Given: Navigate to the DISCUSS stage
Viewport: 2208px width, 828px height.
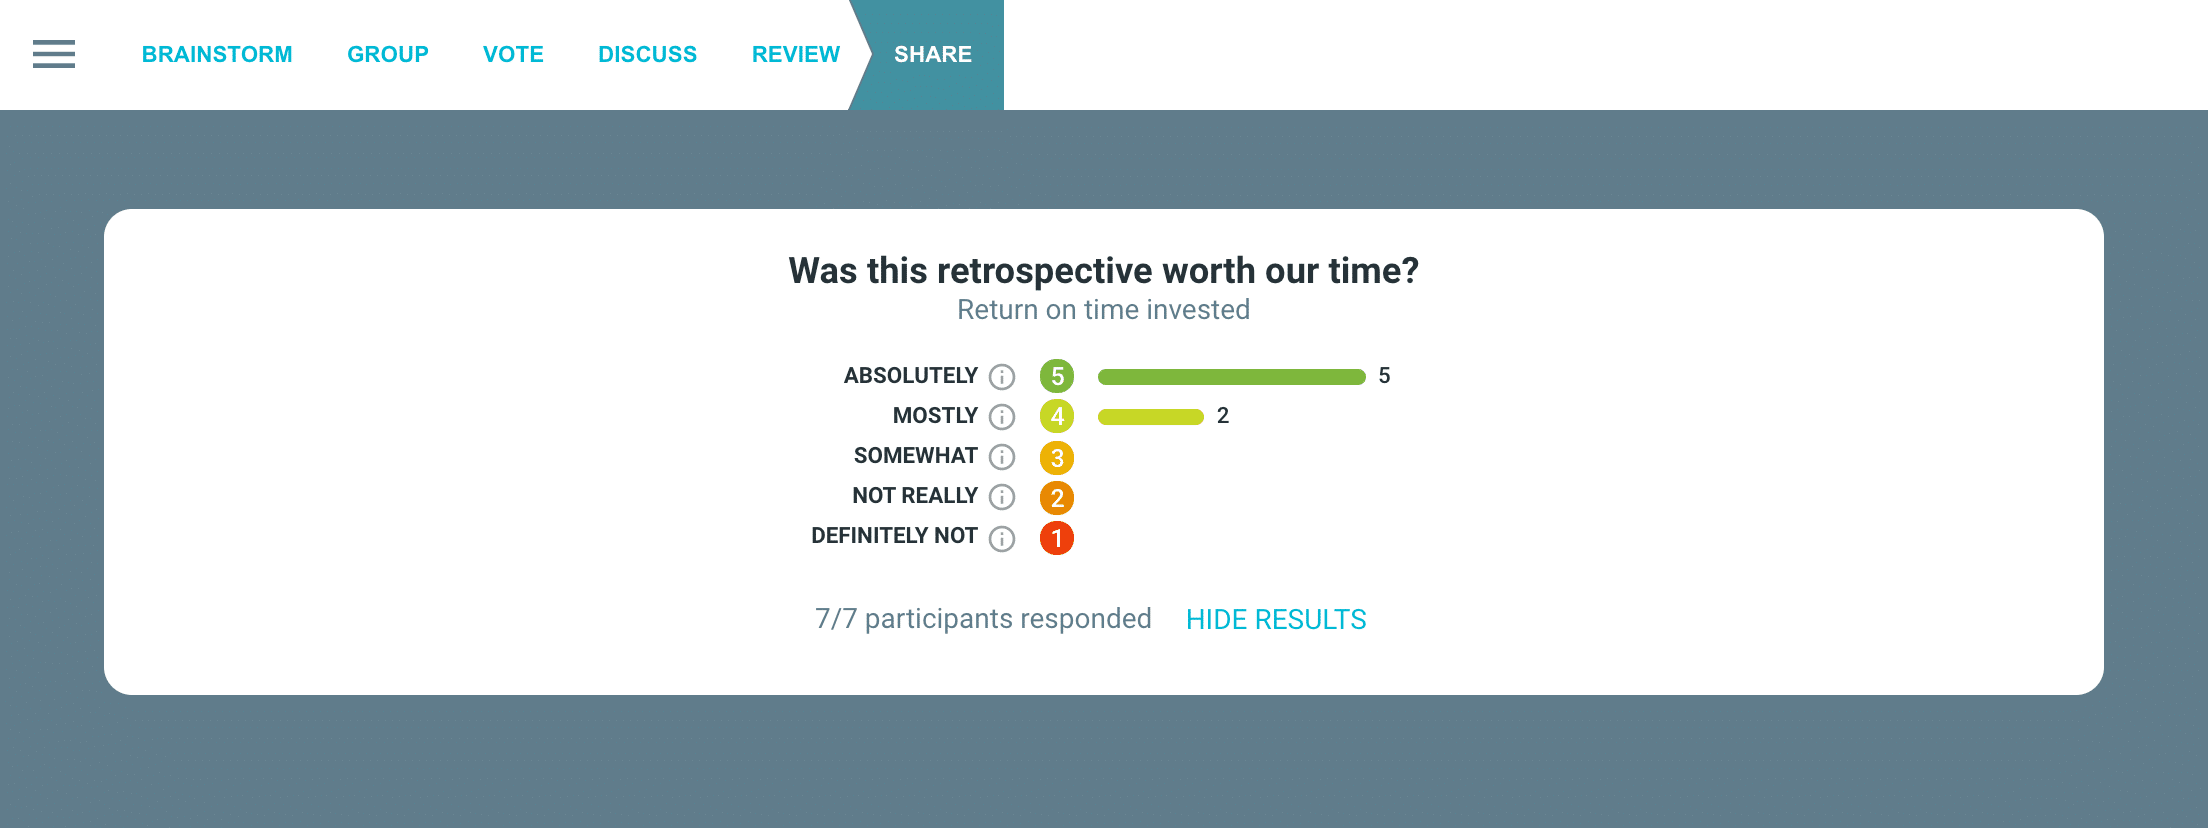Looking at the screenshot, I should click(648, 54).
